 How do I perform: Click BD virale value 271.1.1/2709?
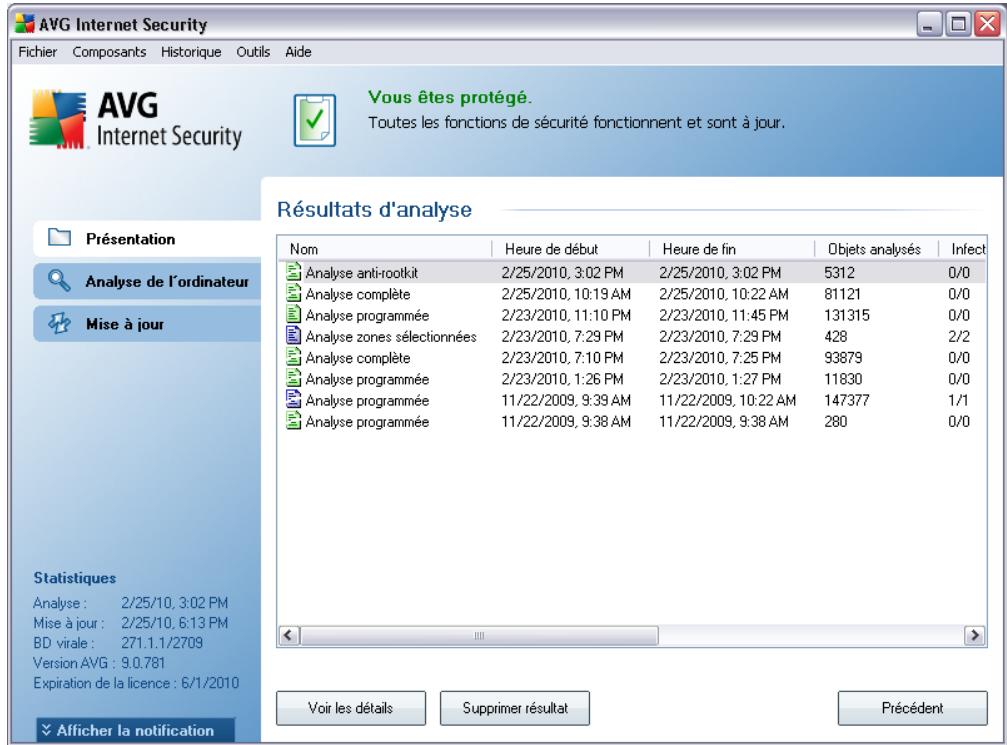(162, 642)
